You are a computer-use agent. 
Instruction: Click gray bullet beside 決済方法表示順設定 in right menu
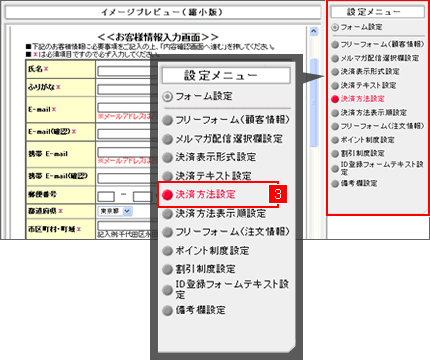tap(335, 113)
